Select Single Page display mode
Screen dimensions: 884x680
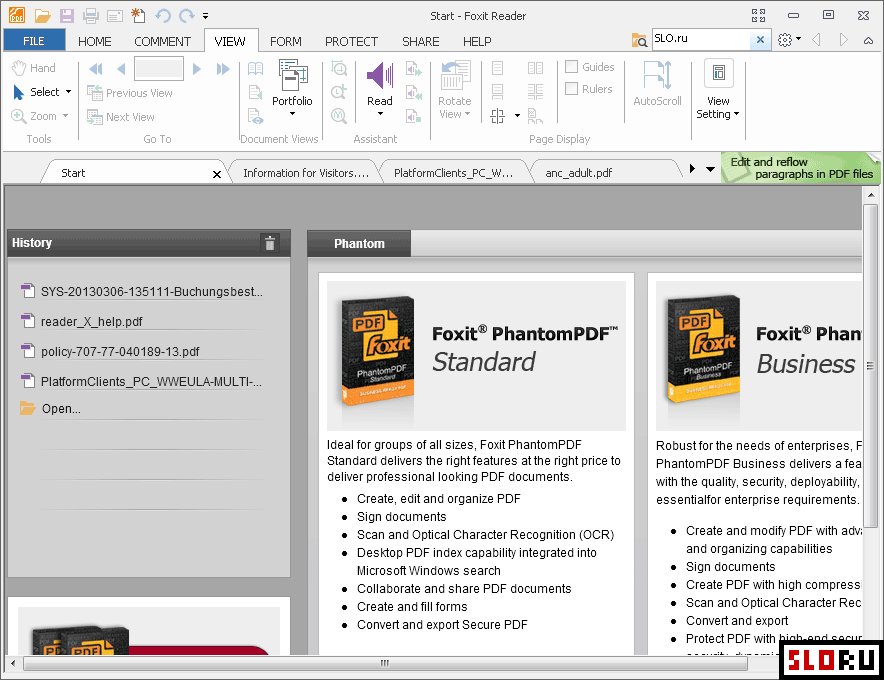pyautogui.click(x=497, y=68)
